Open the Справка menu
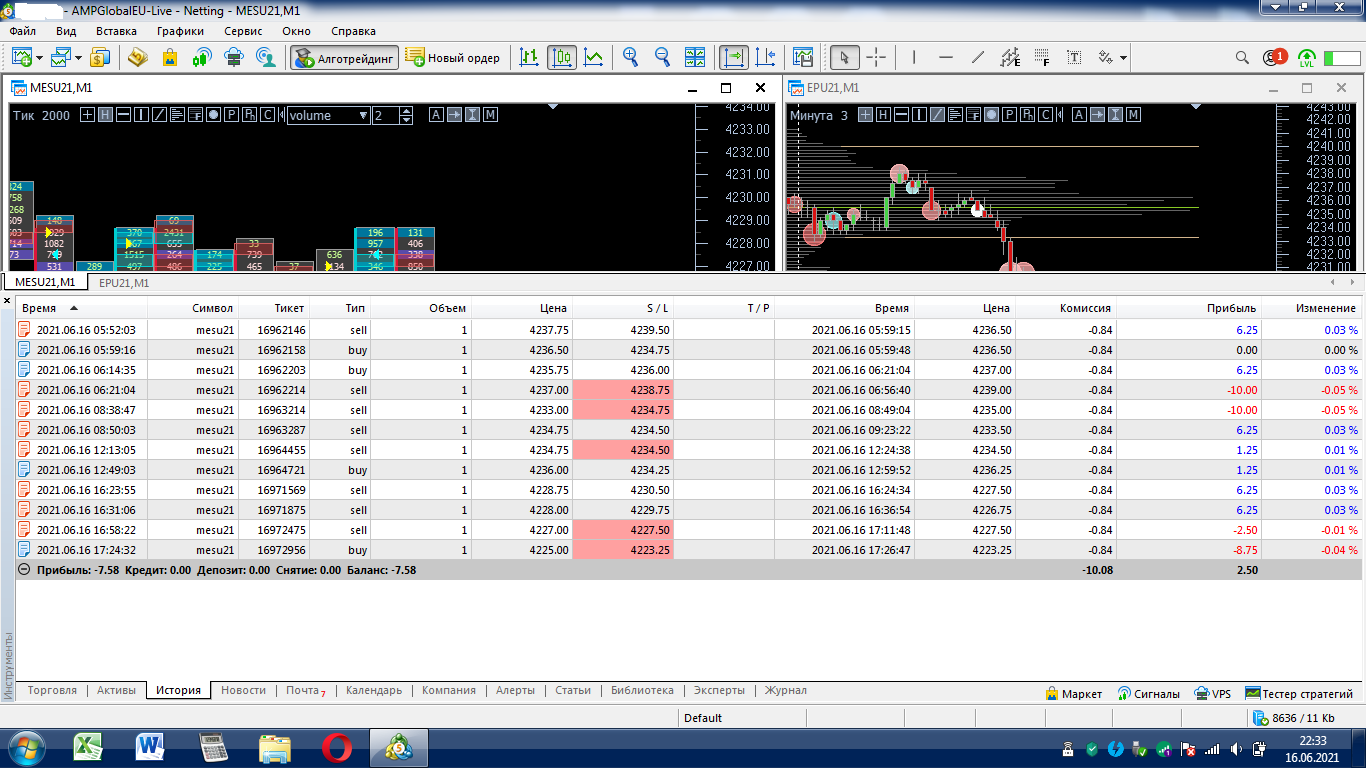The image size is (1366, 768). point(353,31)
